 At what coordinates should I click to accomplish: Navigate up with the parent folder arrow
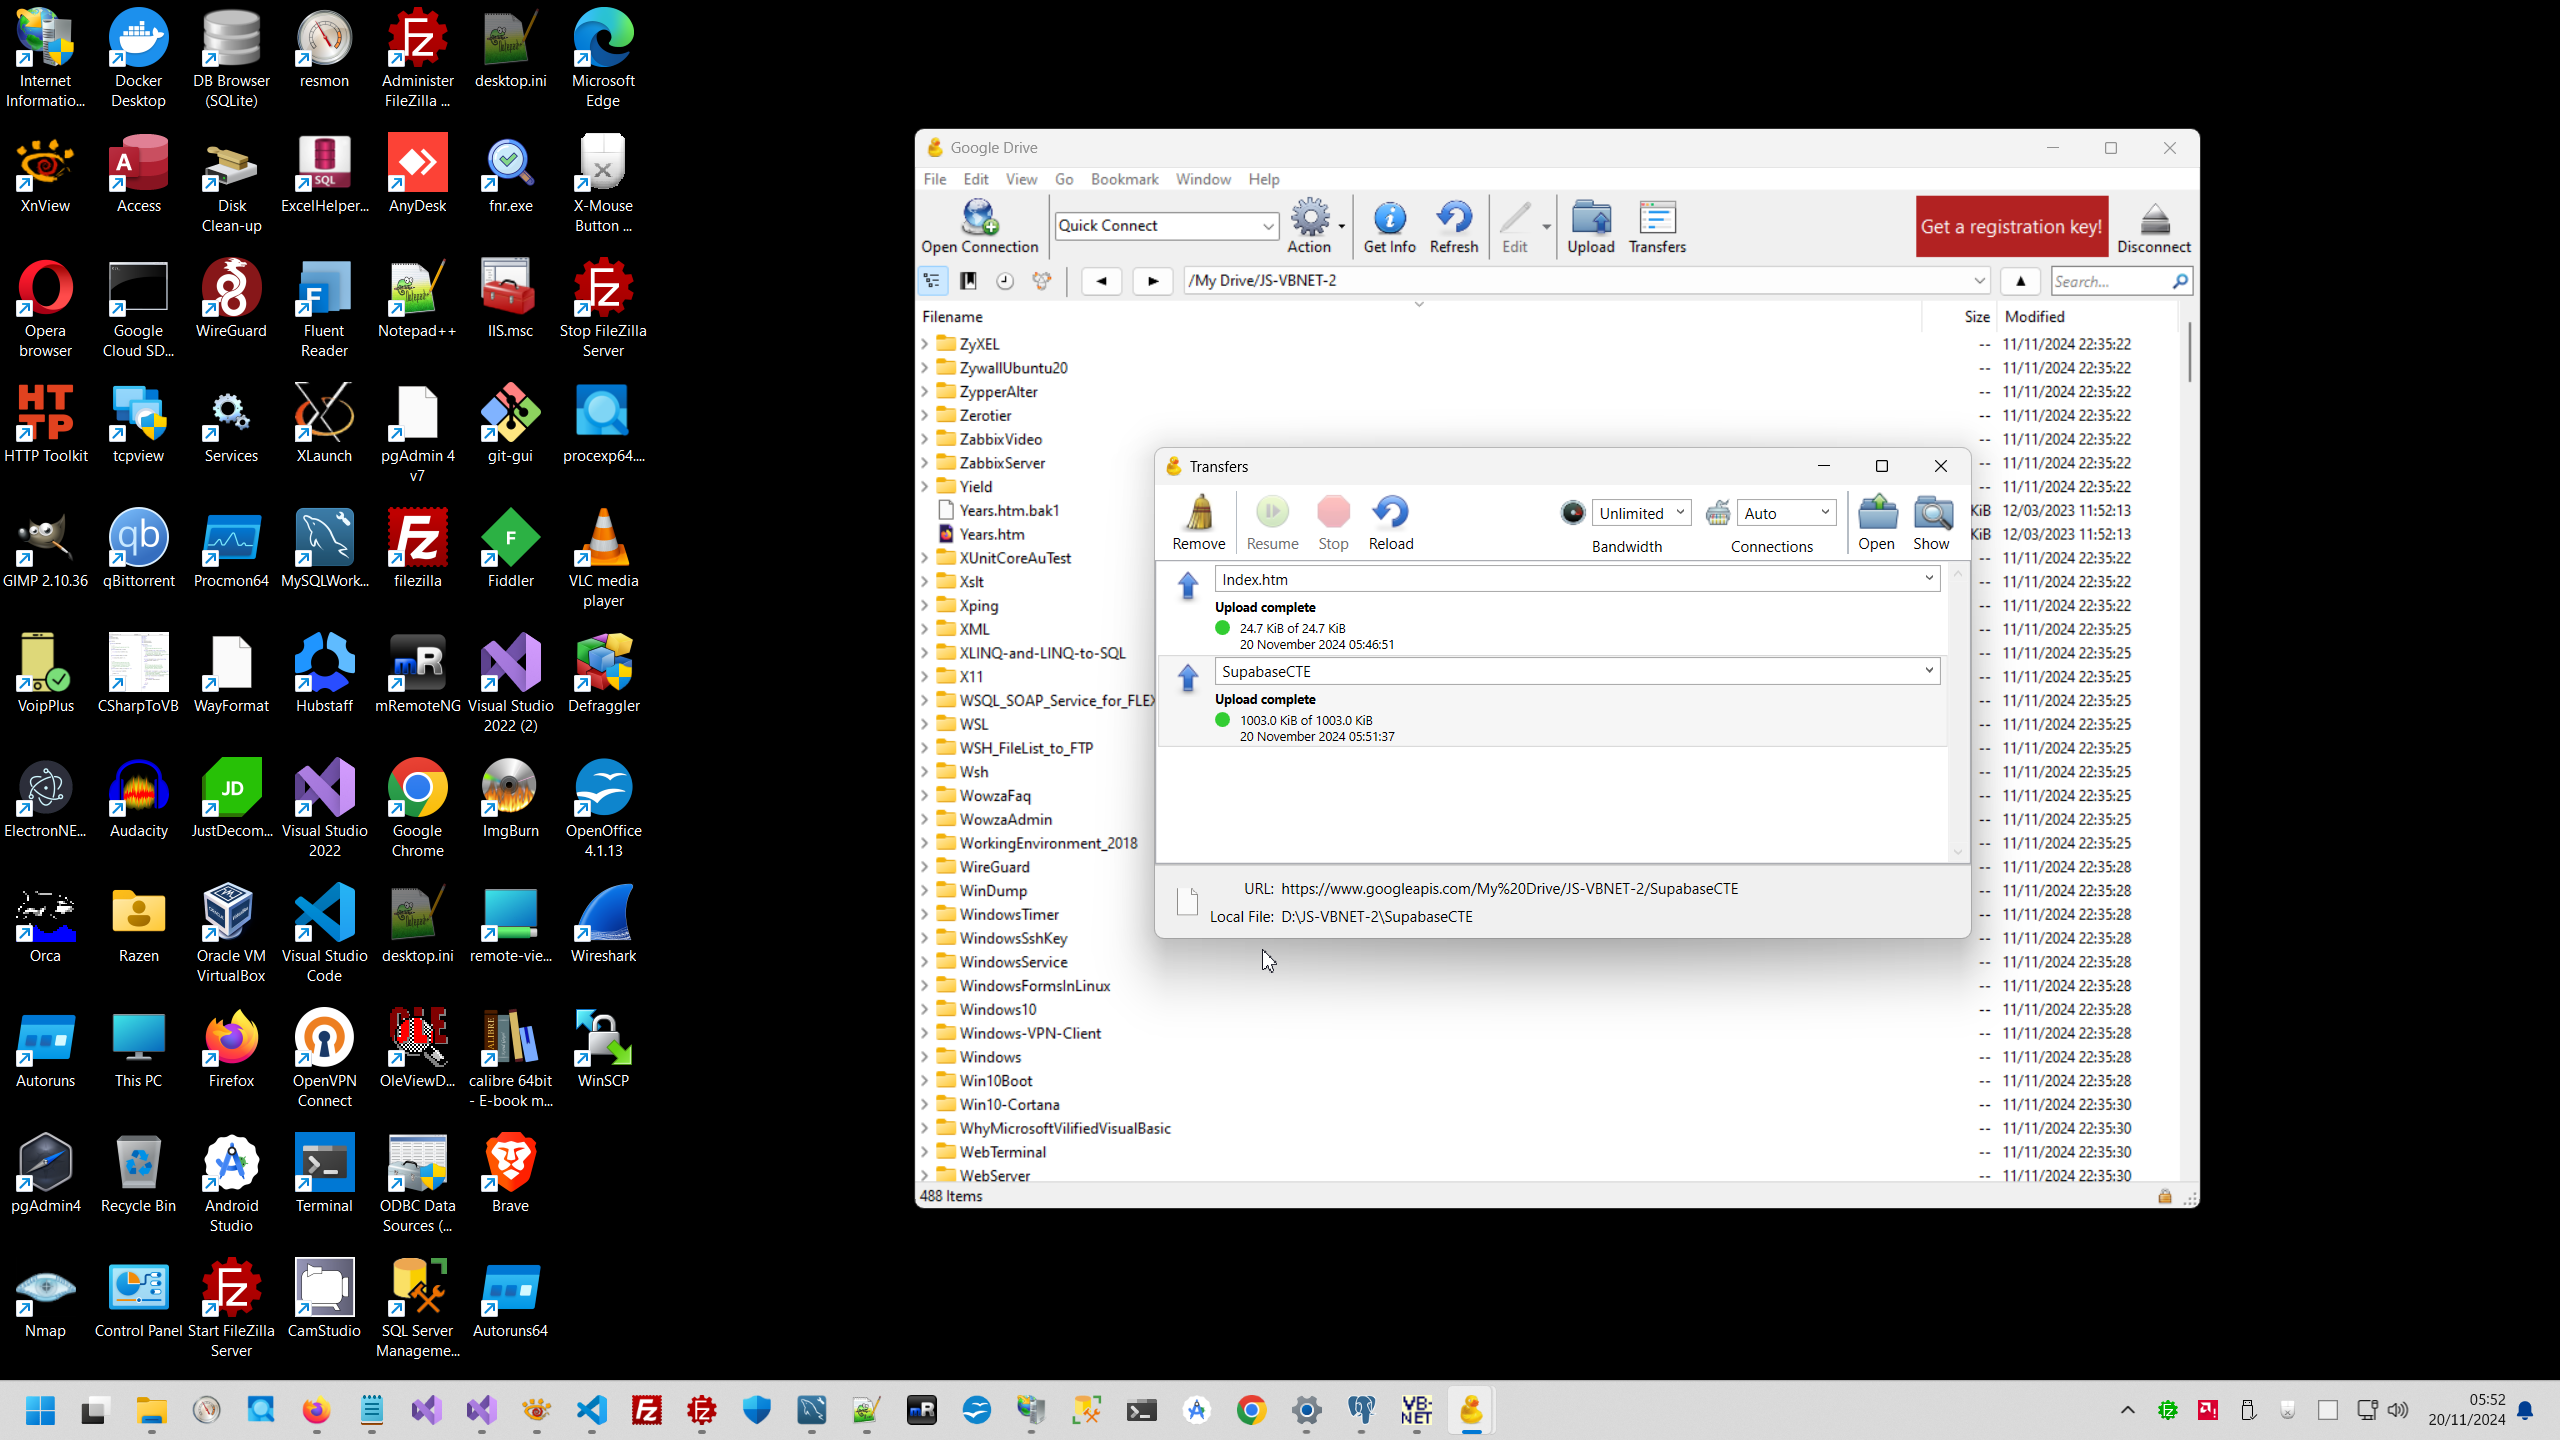pos(2020,281)
